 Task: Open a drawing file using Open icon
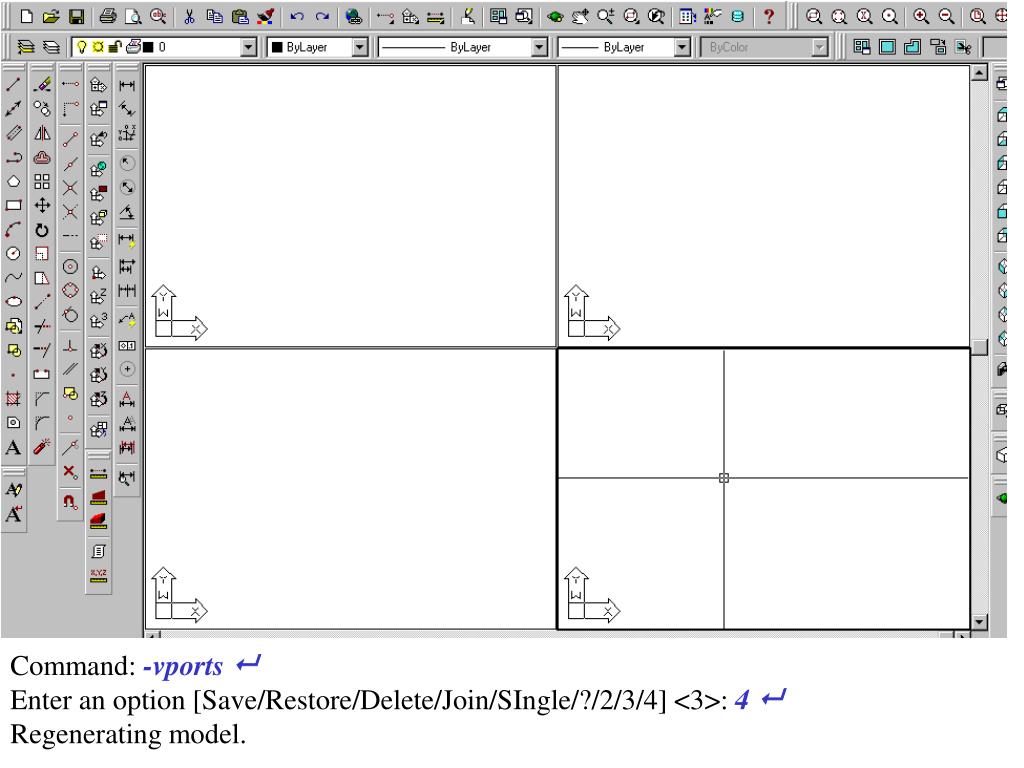pos(51,16)
